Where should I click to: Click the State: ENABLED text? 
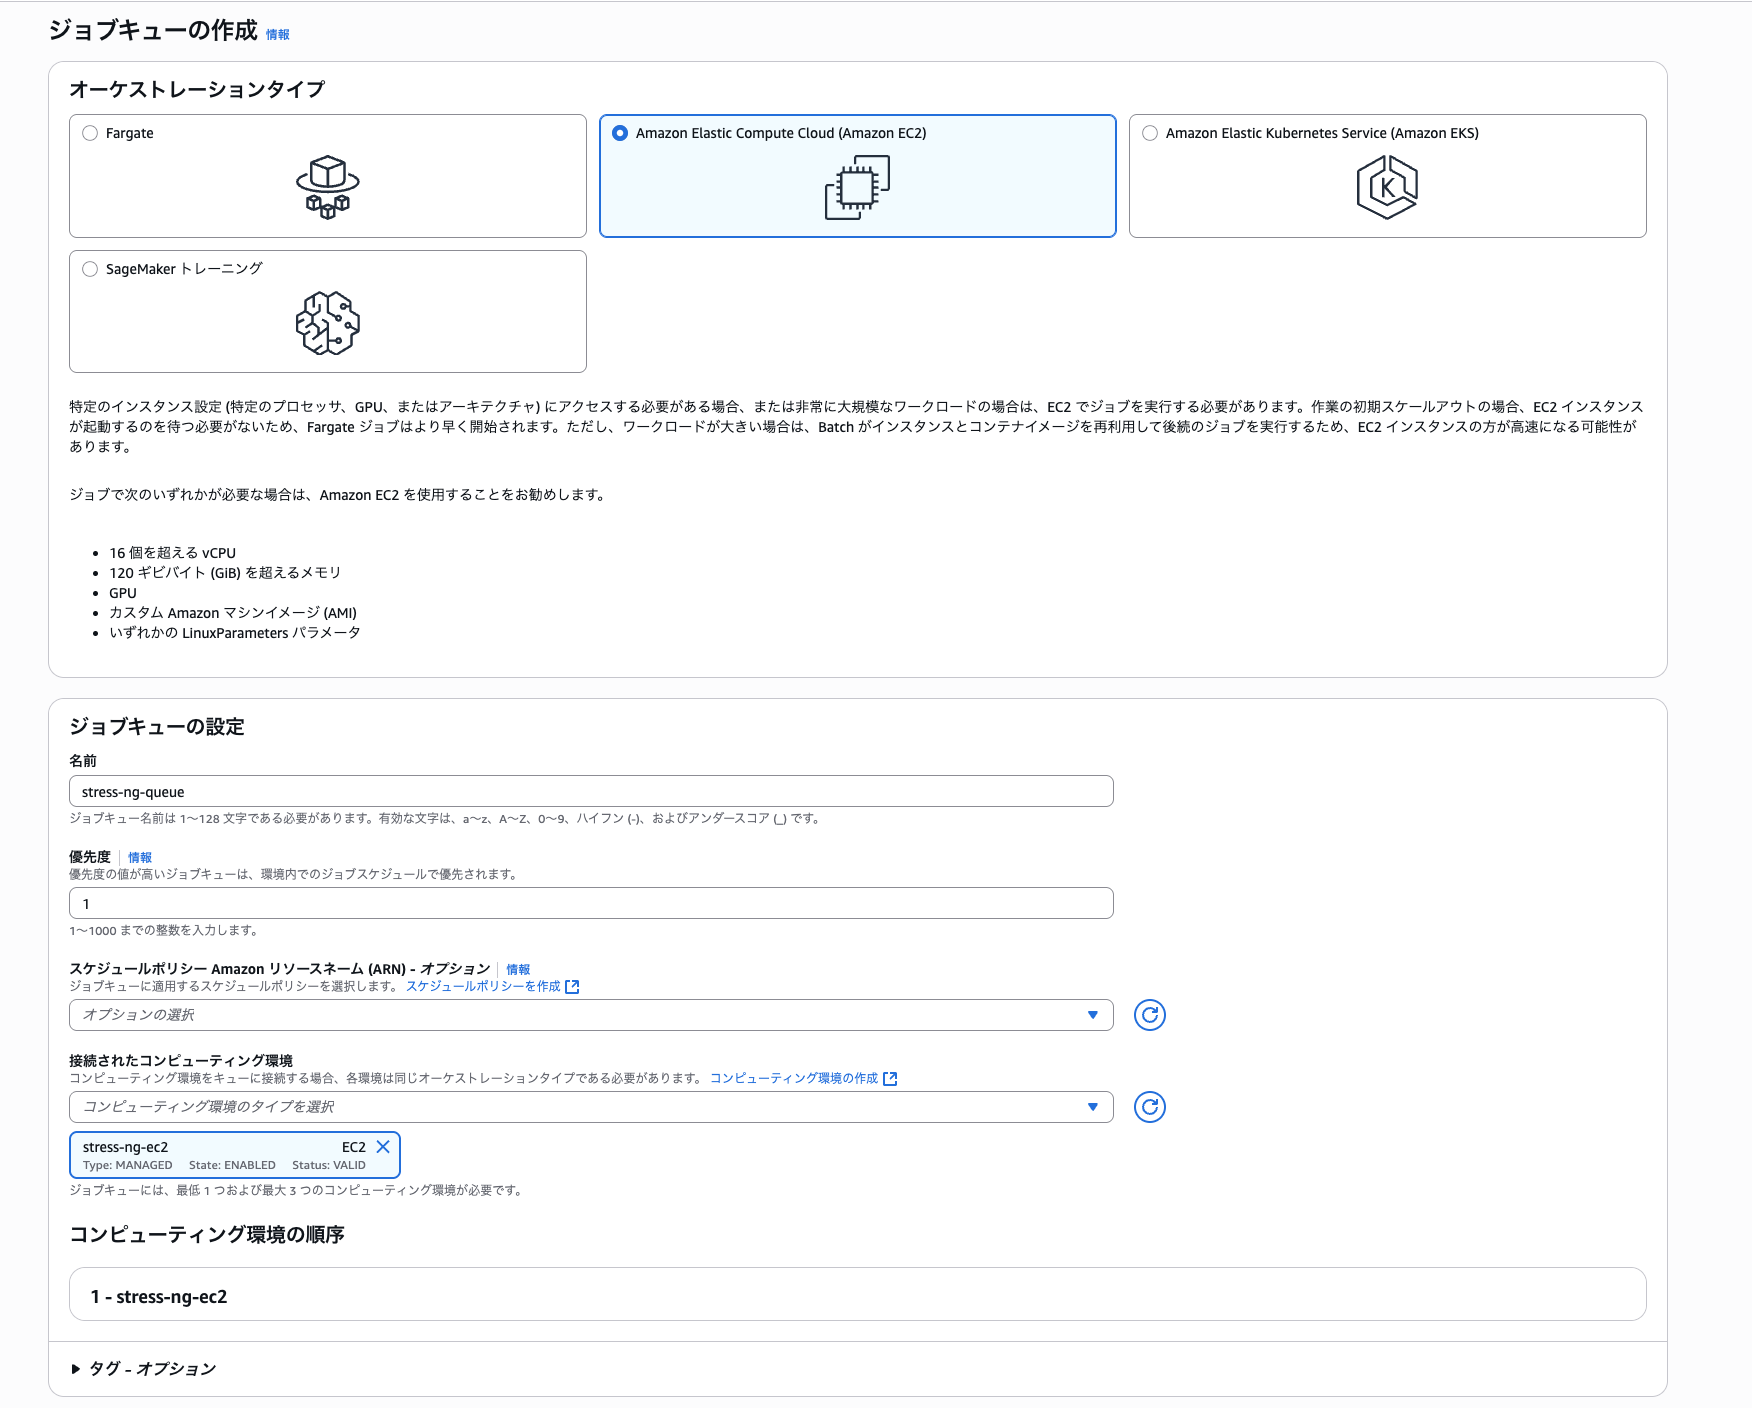pyautogui.click(x=232, y=1165)
